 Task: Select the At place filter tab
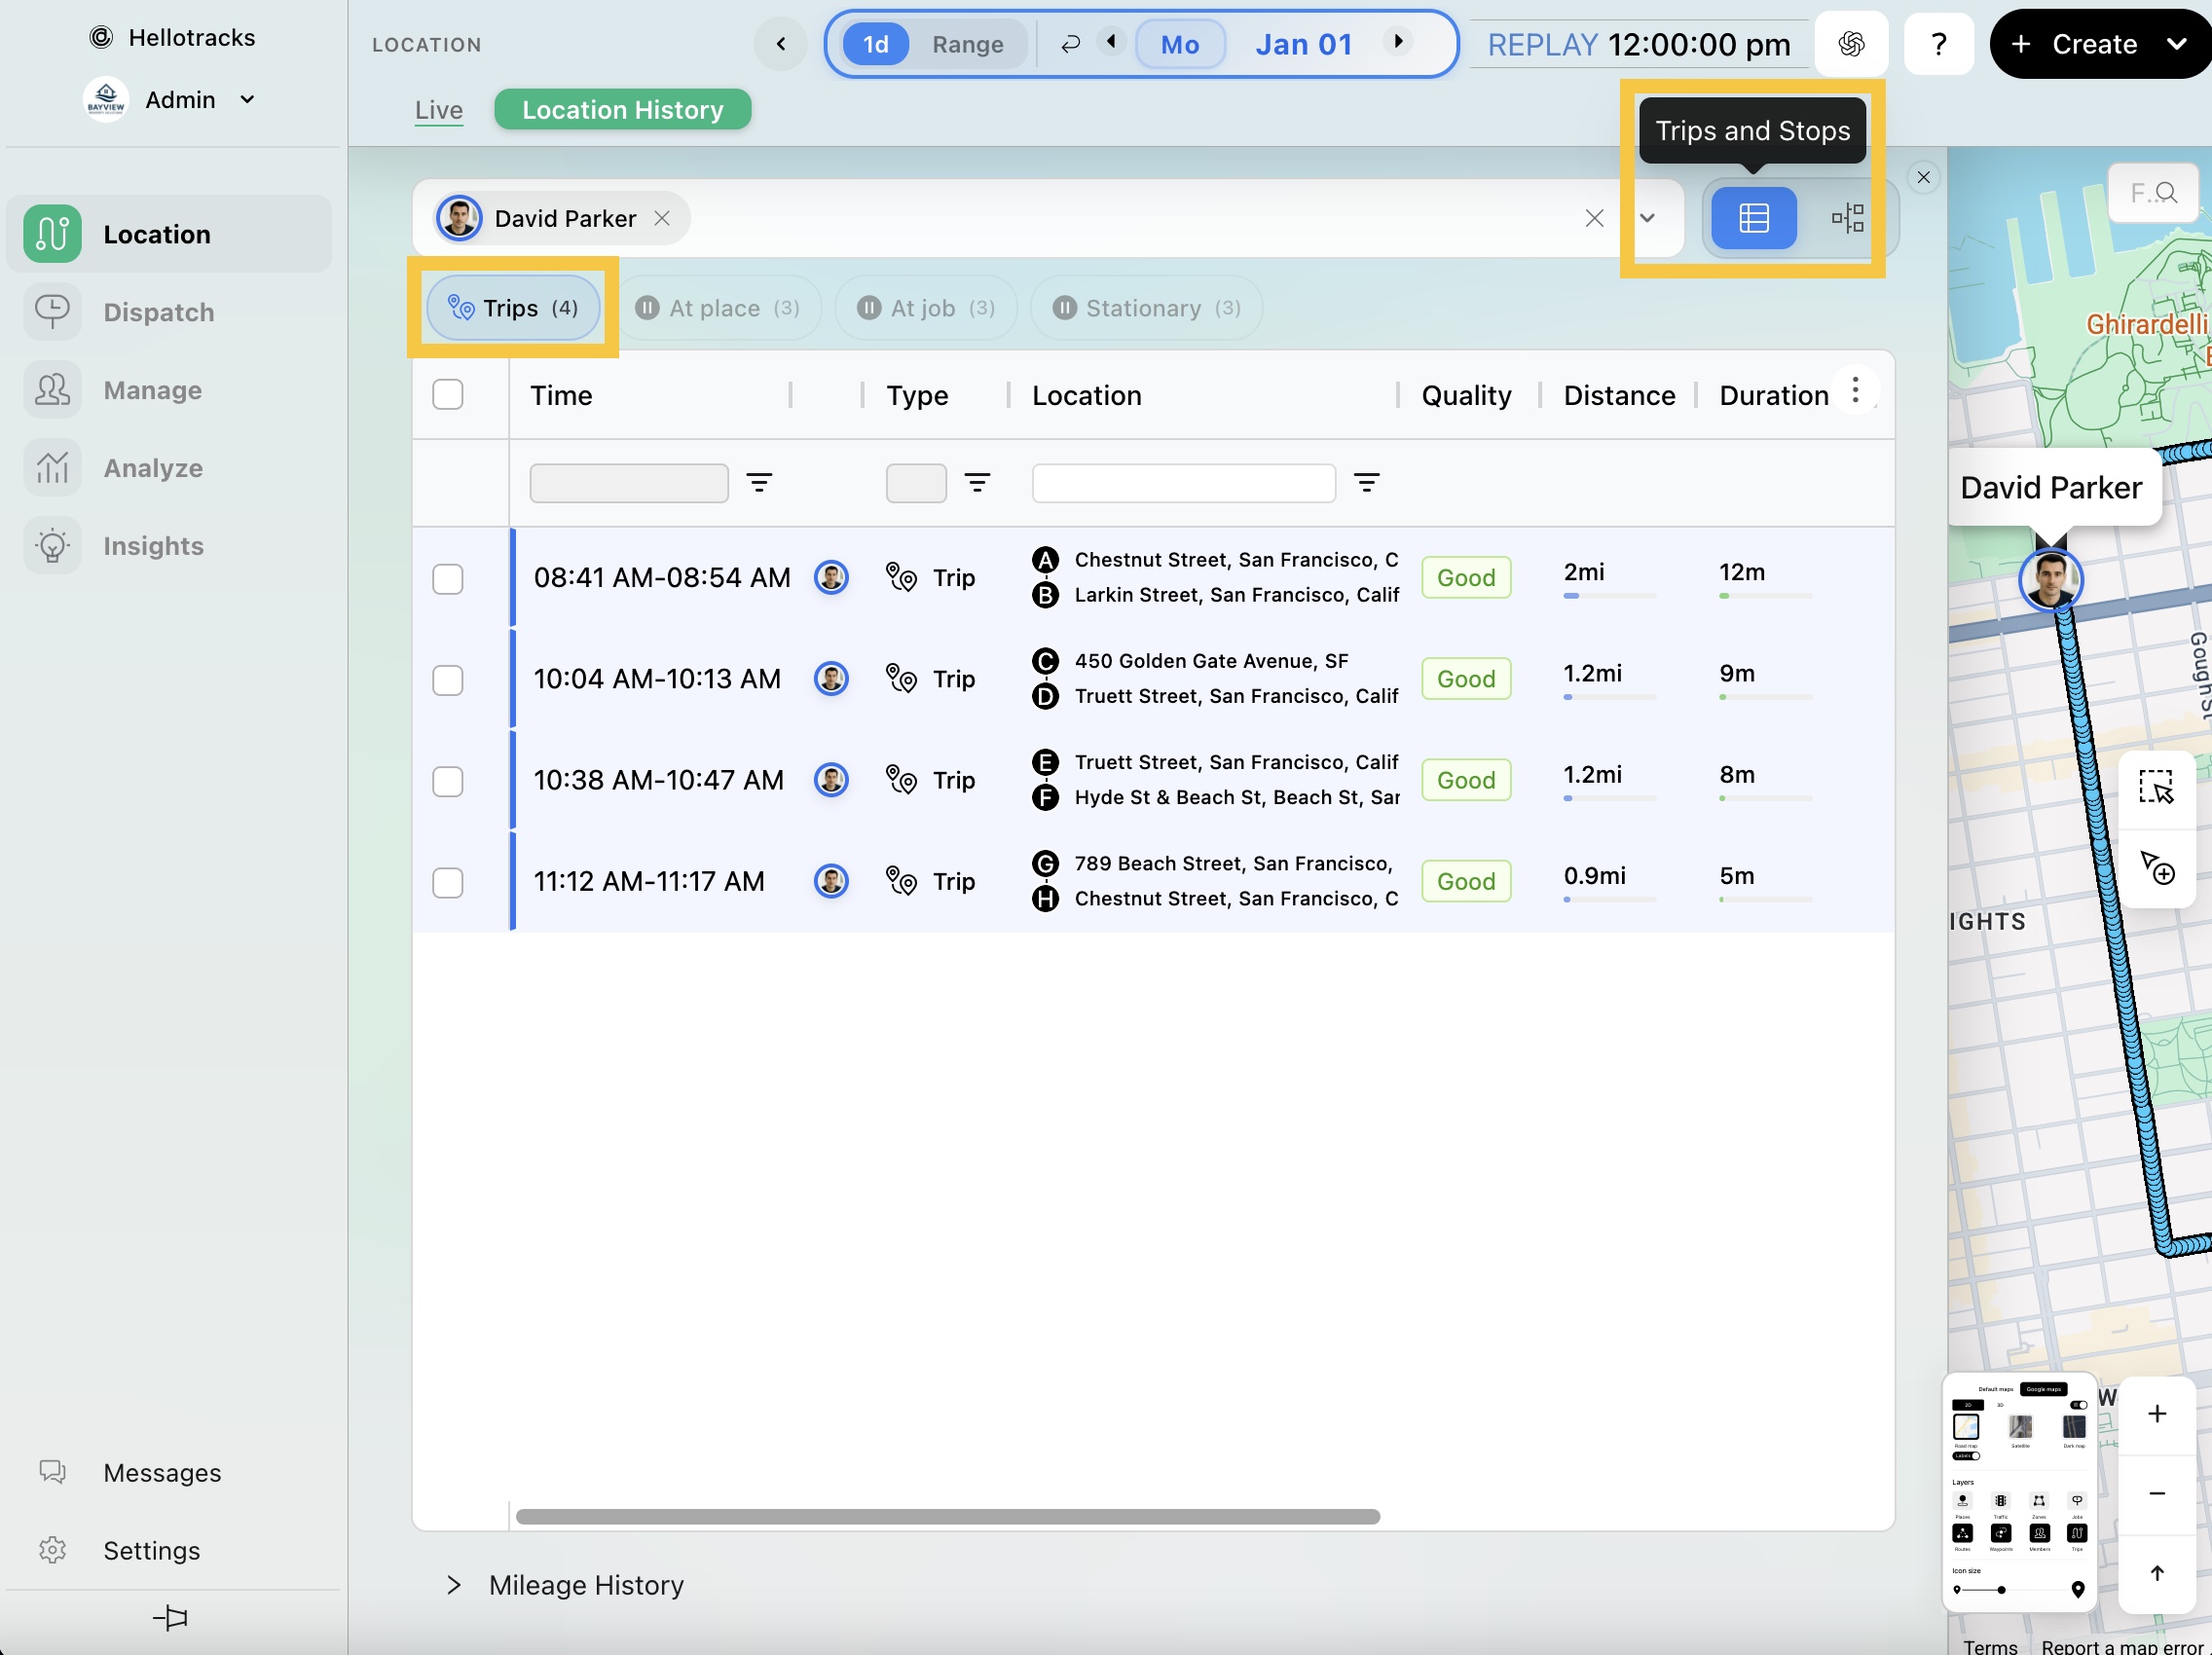717,308
